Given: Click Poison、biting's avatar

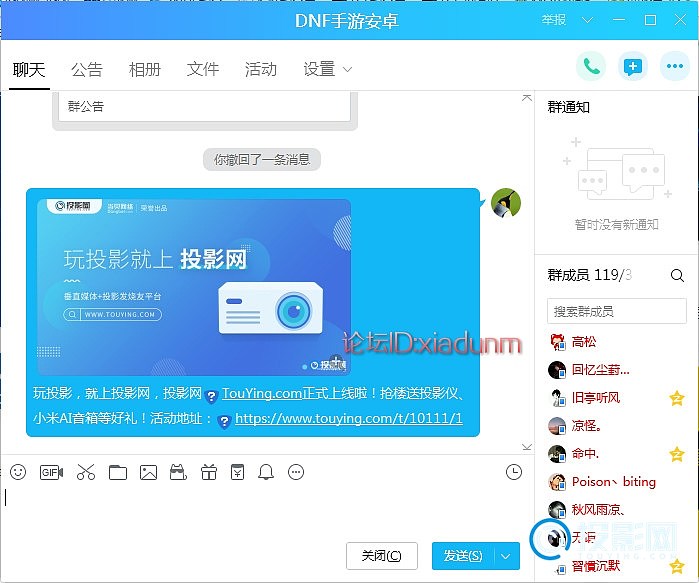Looking at the screenshot, I should tap(557, 482).
